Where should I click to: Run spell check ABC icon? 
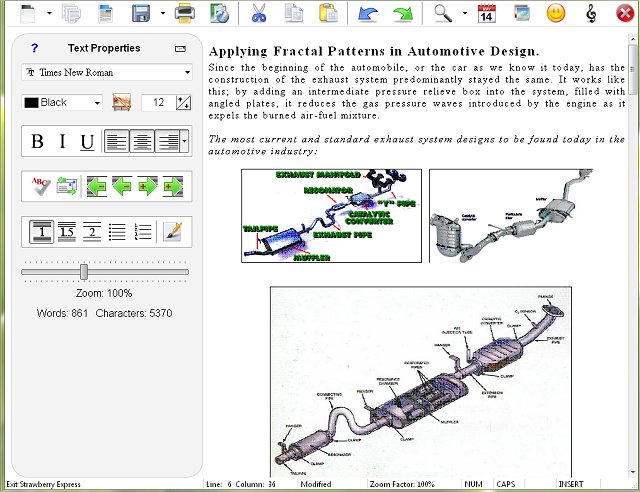(41, 186)
